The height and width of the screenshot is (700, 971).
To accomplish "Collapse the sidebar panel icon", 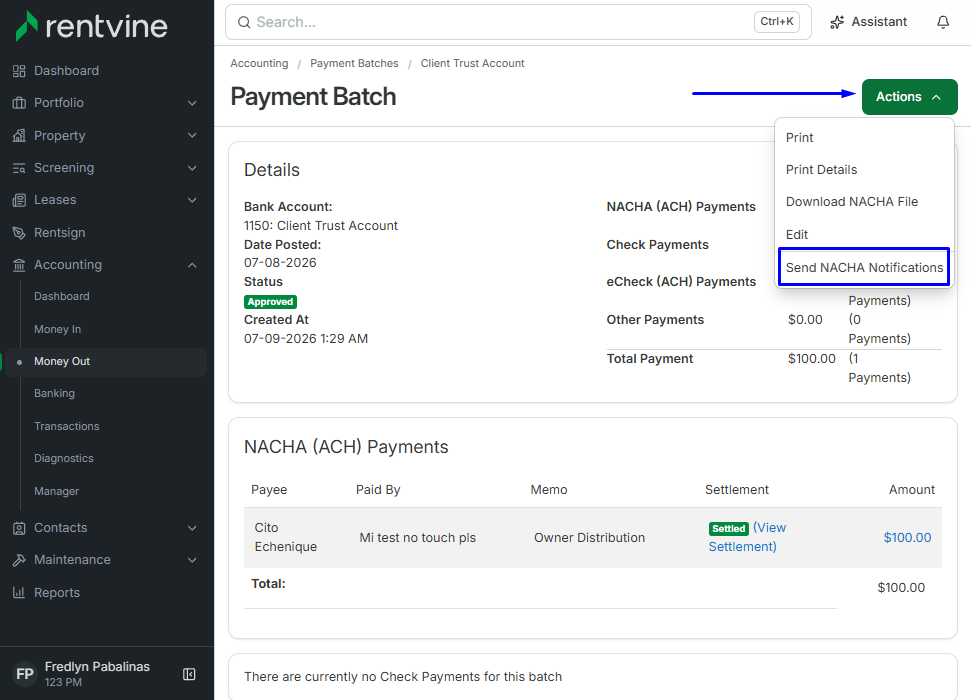I will click(189, 674).
